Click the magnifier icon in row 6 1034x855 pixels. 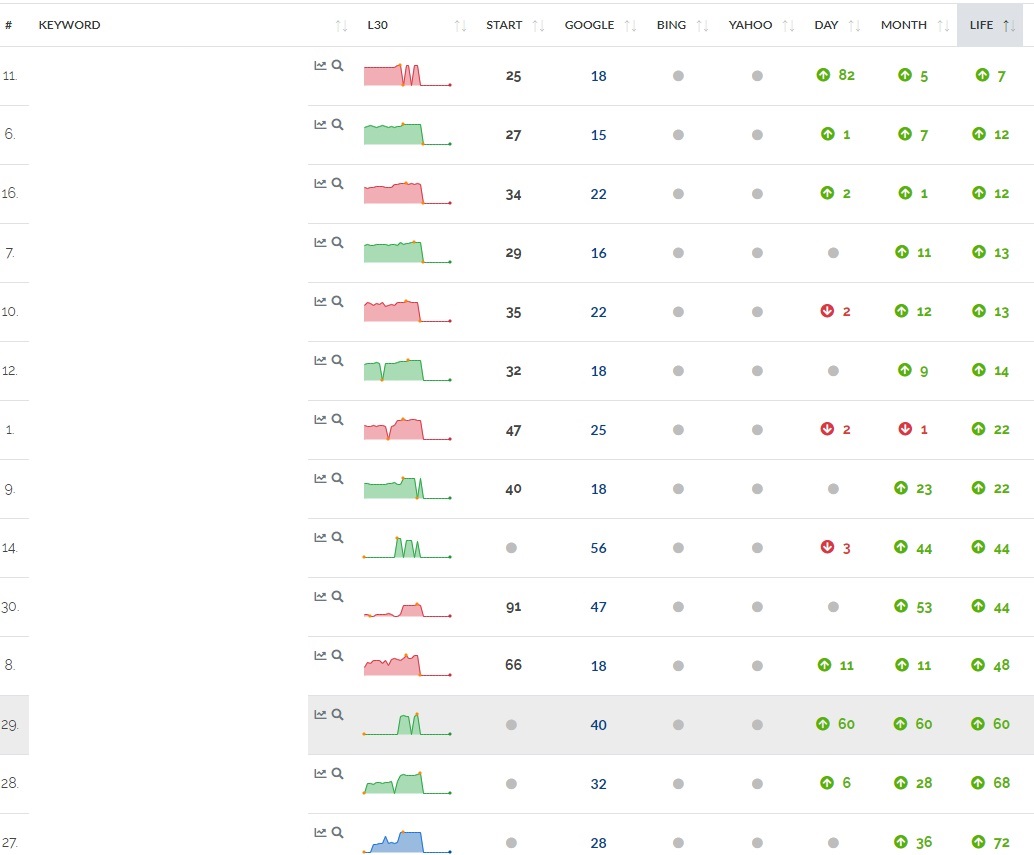pyautogui.click(x=338, y=124)
